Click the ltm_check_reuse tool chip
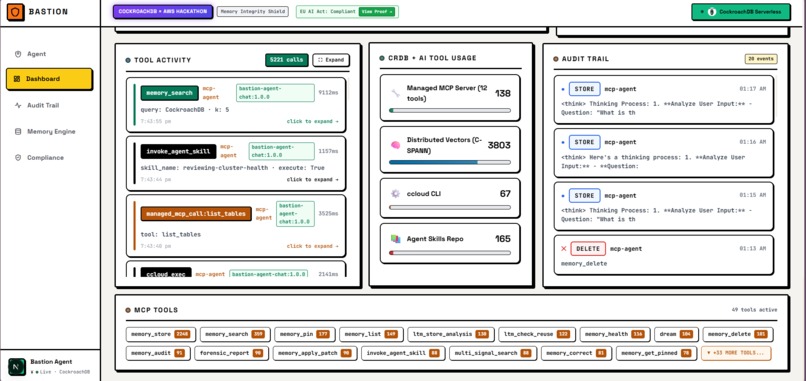Screen dimensions: 806x381 tap(537, 334)
